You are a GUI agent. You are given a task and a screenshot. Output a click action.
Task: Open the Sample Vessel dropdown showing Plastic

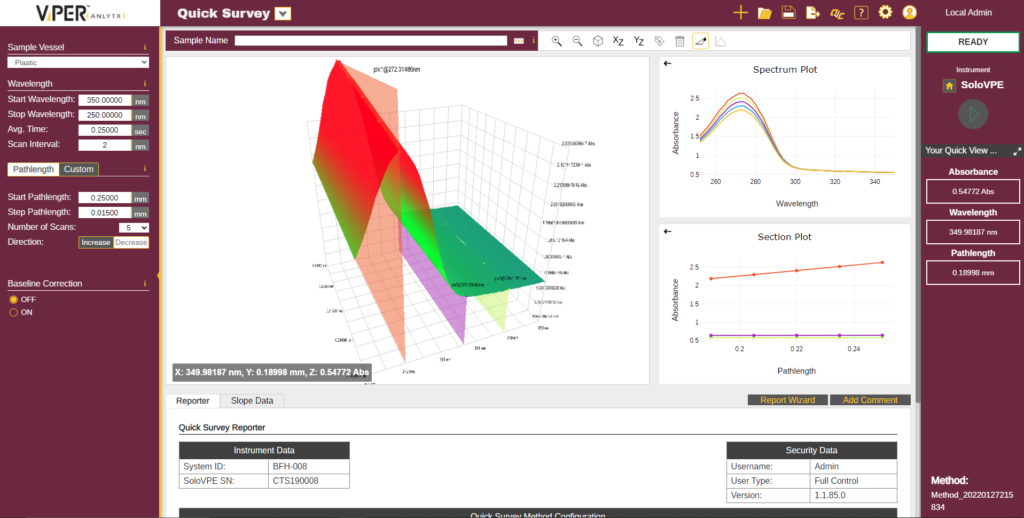(78, 62)
